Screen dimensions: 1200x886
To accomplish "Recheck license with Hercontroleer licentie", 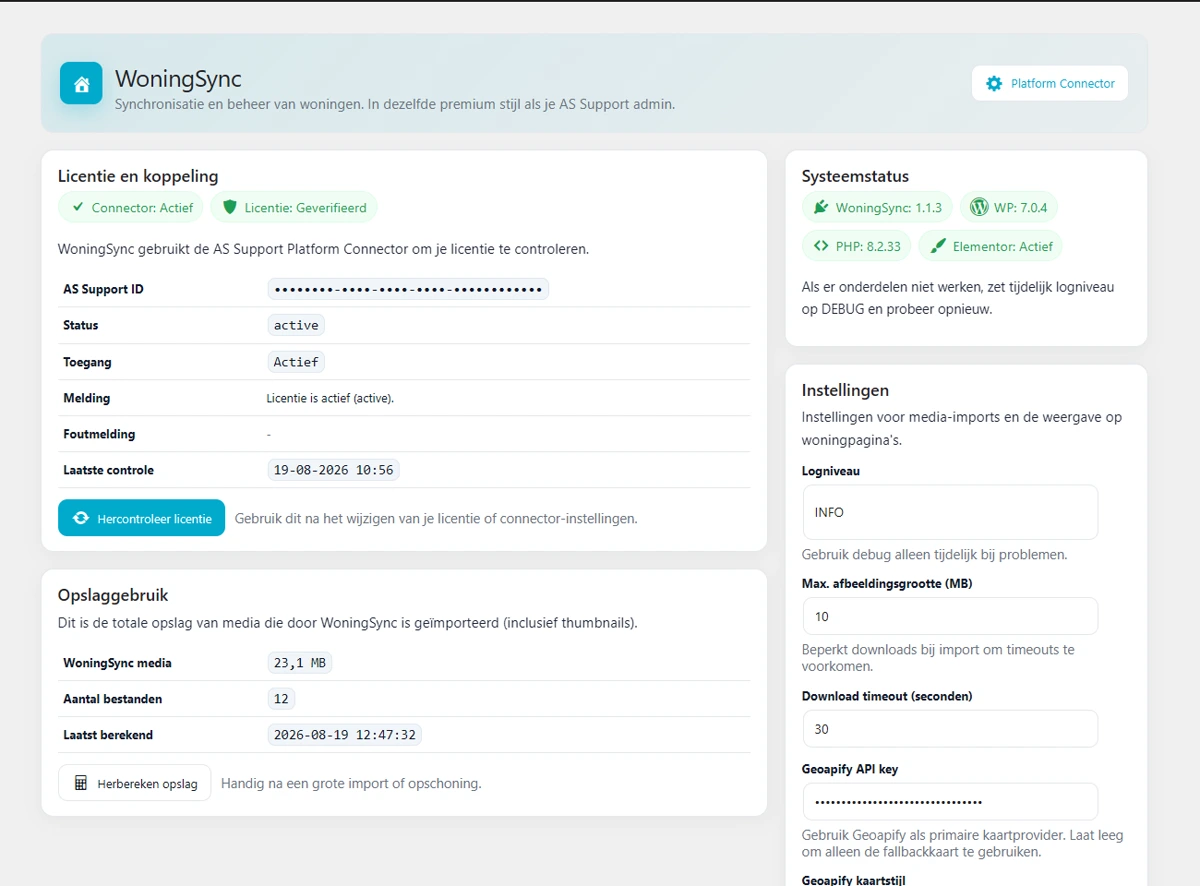I will tap(141, 519).
